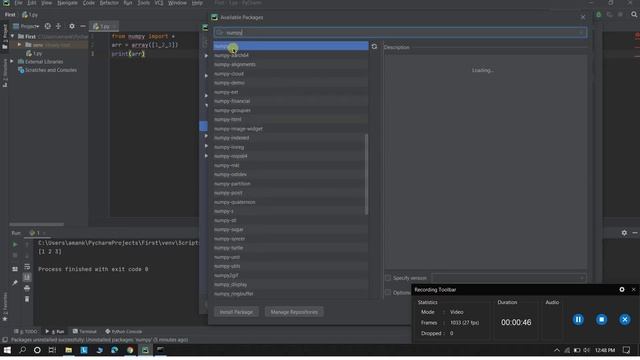The image size is (640, 360).
Task: Select numpy-turtle in package list
Action: (291, 248)
